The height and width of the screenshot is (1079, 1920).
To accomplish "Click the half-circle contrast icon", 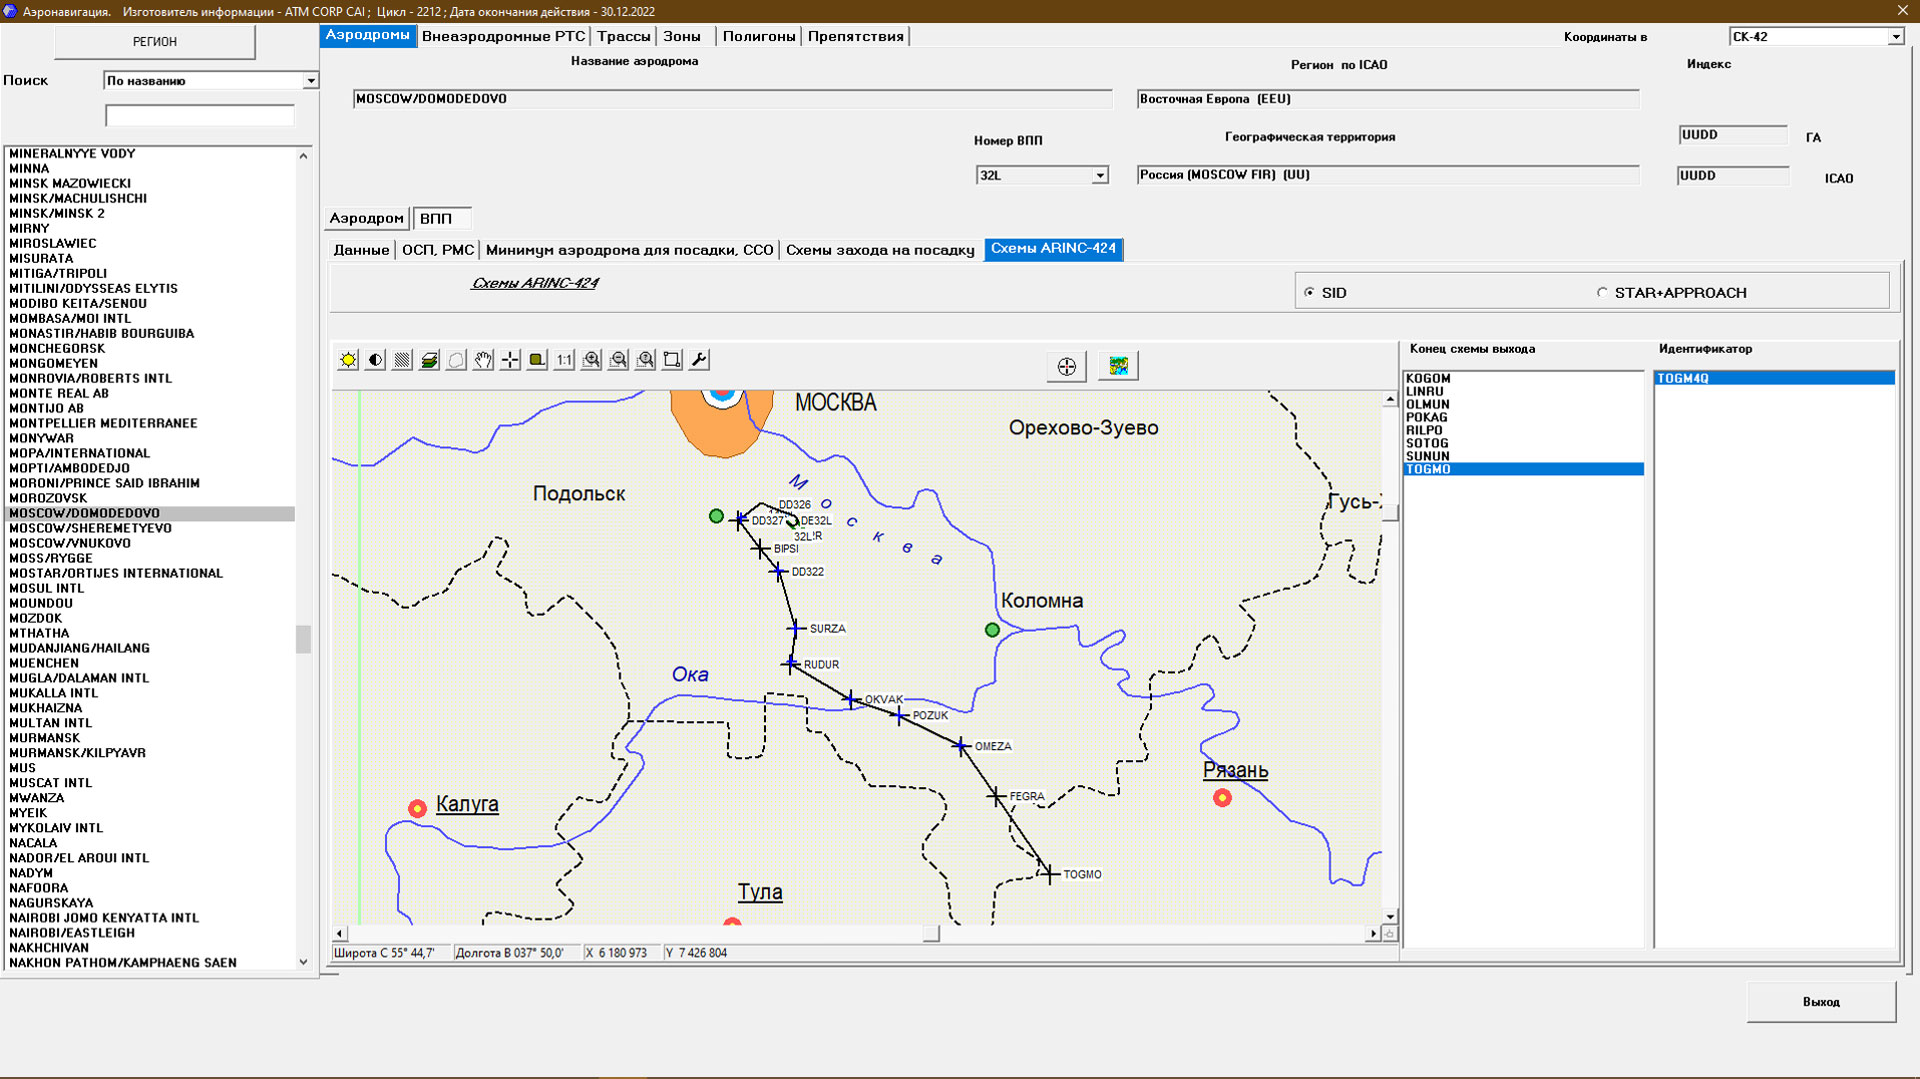I will click(x=375, y=360).
